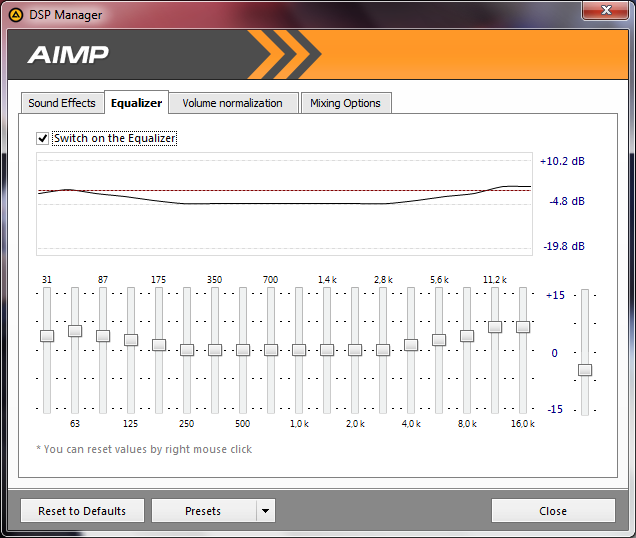Click the equalizer frequency response graph
The height and width of the screenshot is (538, 636).
tap(284, 204)
